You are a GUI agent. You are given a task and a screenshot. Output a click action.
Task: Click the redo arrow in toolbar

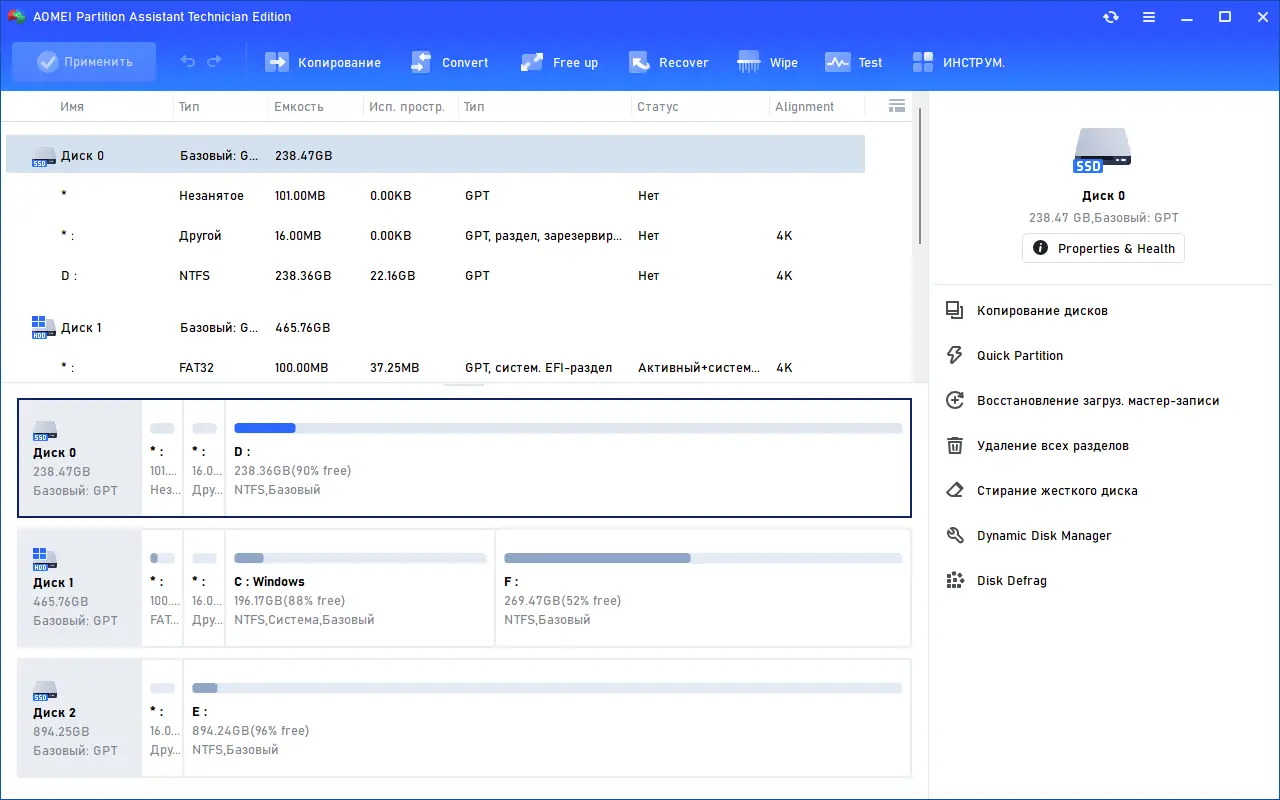[x=214, y=62]
